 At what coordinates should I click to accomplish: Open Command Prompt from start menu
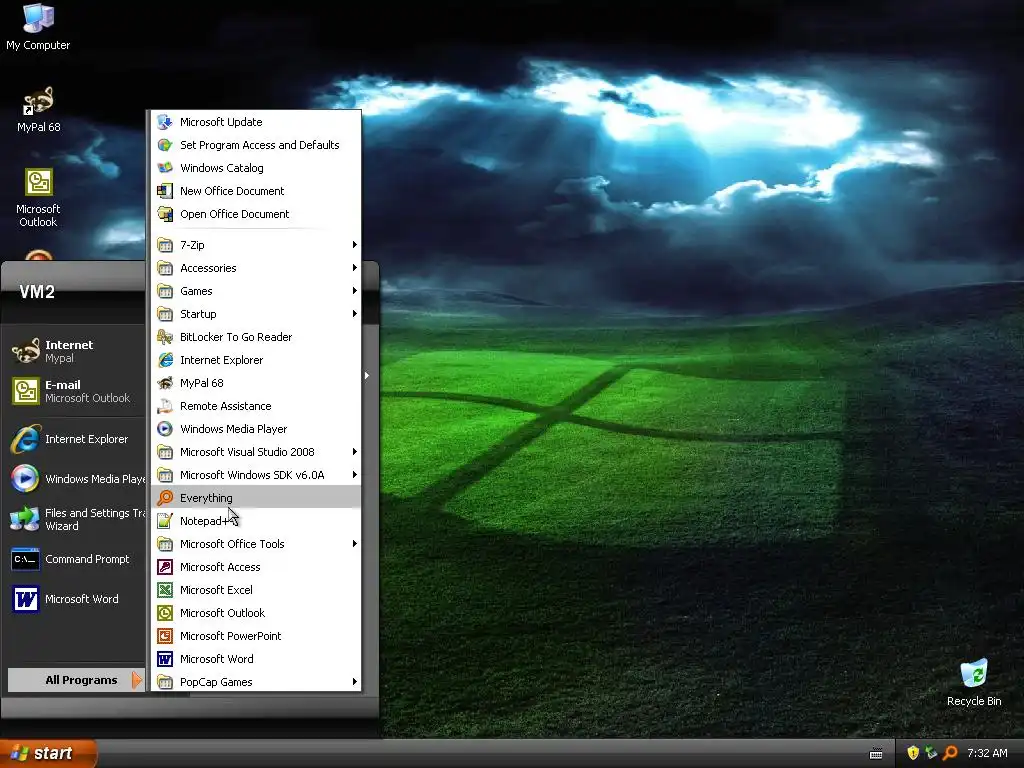(x=75, y=559)
